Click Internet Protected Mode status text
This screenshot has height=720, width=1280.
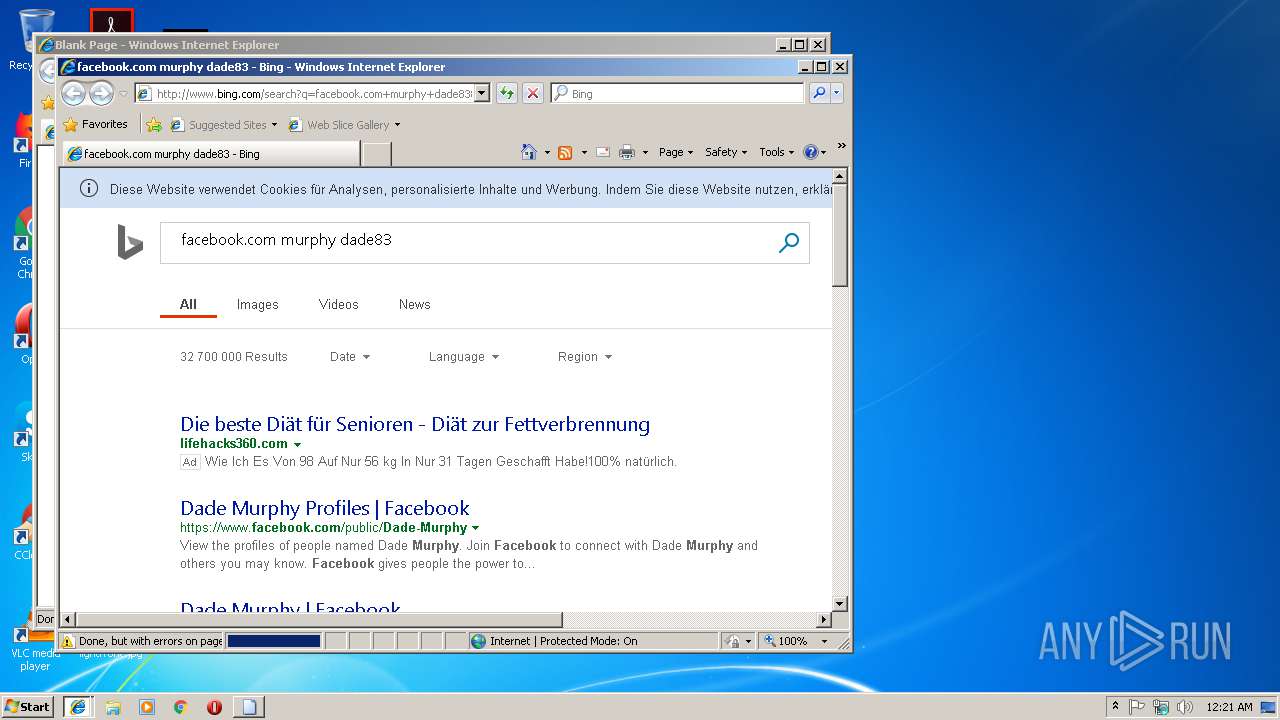click(x=564, y=642)
